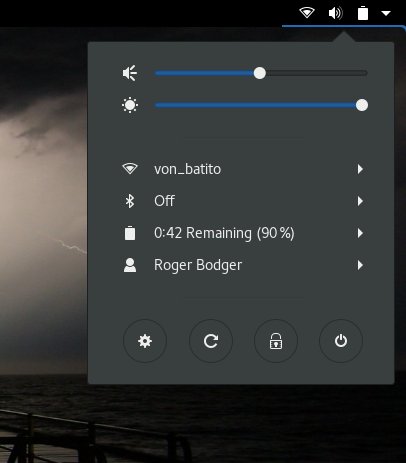Viewport: 406px width, 463px height.
Task: Set volume to maximum on slider track
Action: [x=366, y=73]
